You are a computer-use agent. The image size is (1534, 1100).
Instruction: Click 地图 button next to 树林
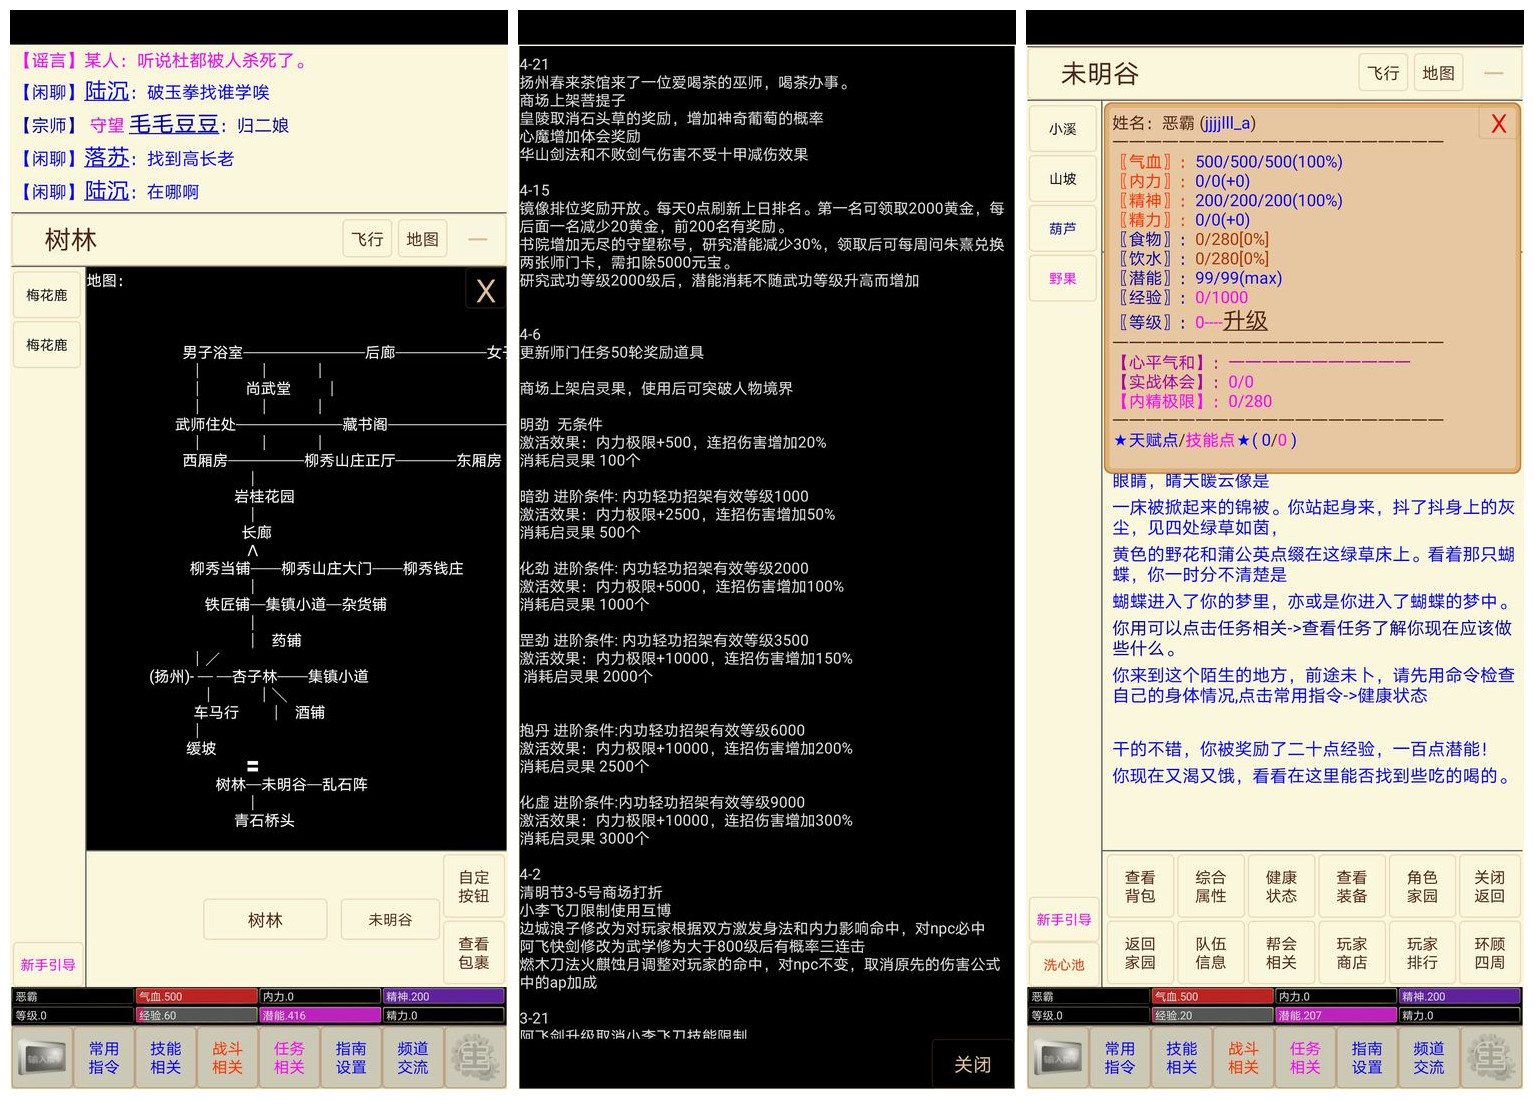point(422,239)
